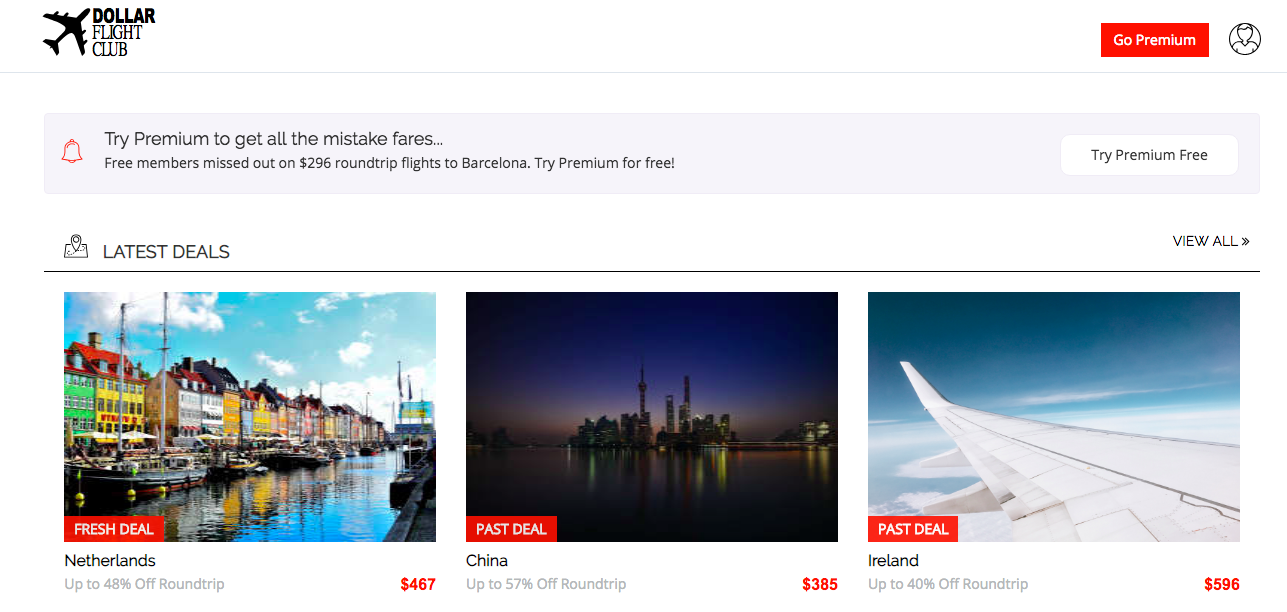Click the Dollar Flight Club airplane logo
The height and width of the screenshot is (612, 1287).
99,32
